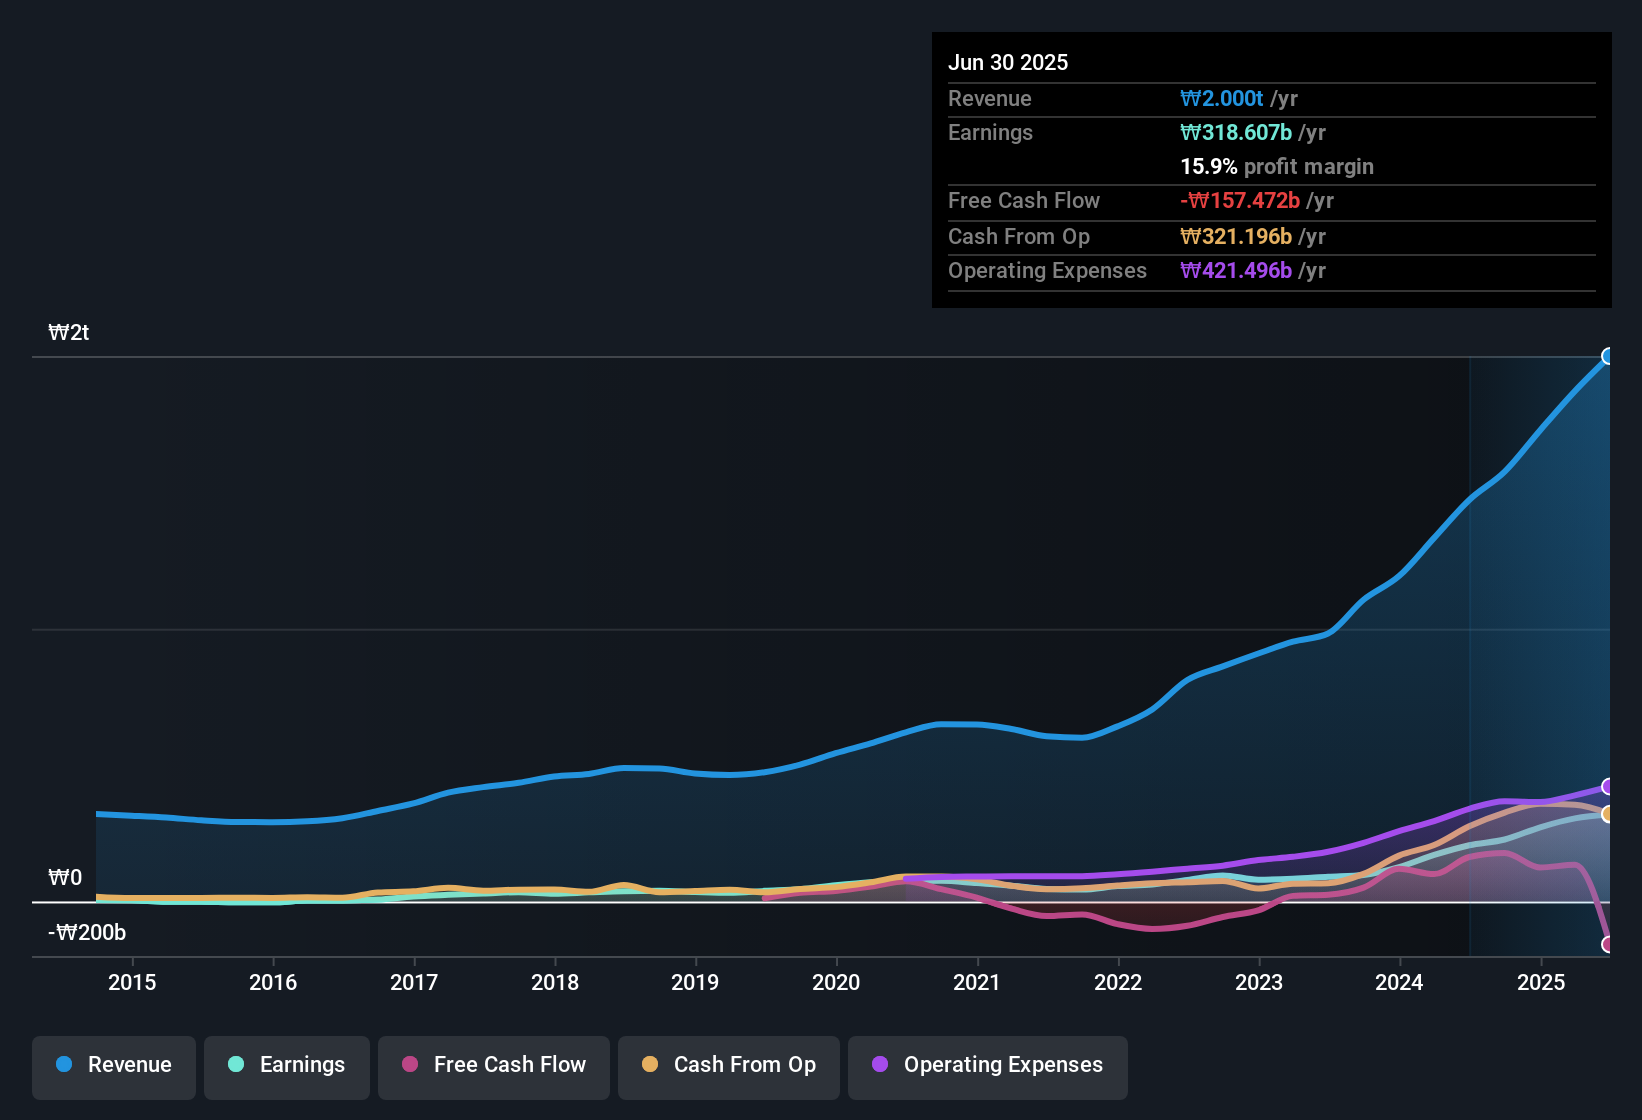Click the Cash From Op endpoint marker
The image size is (1642, 1120).
tap(1608, 814)
